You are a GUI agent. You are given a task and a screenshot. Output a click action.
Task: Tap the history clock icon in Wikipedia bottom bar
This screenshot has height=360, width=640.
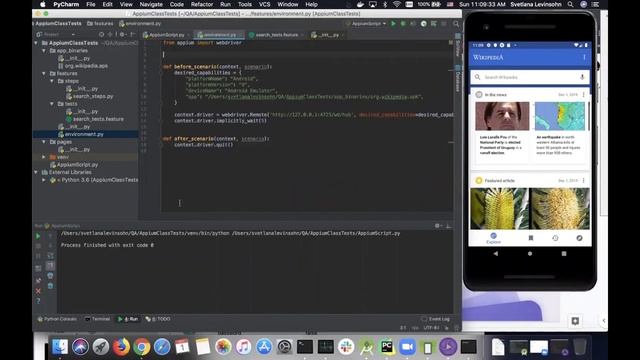[x=555, y=238]
